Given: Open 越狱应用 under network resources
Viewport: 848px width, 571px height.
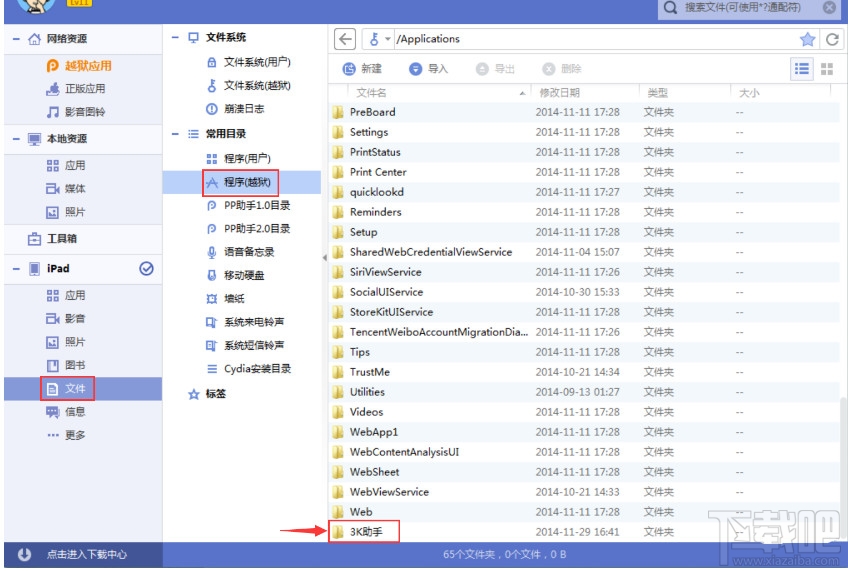Looking at the screenshot, I should pyautogui.click(x=79, y=66).
